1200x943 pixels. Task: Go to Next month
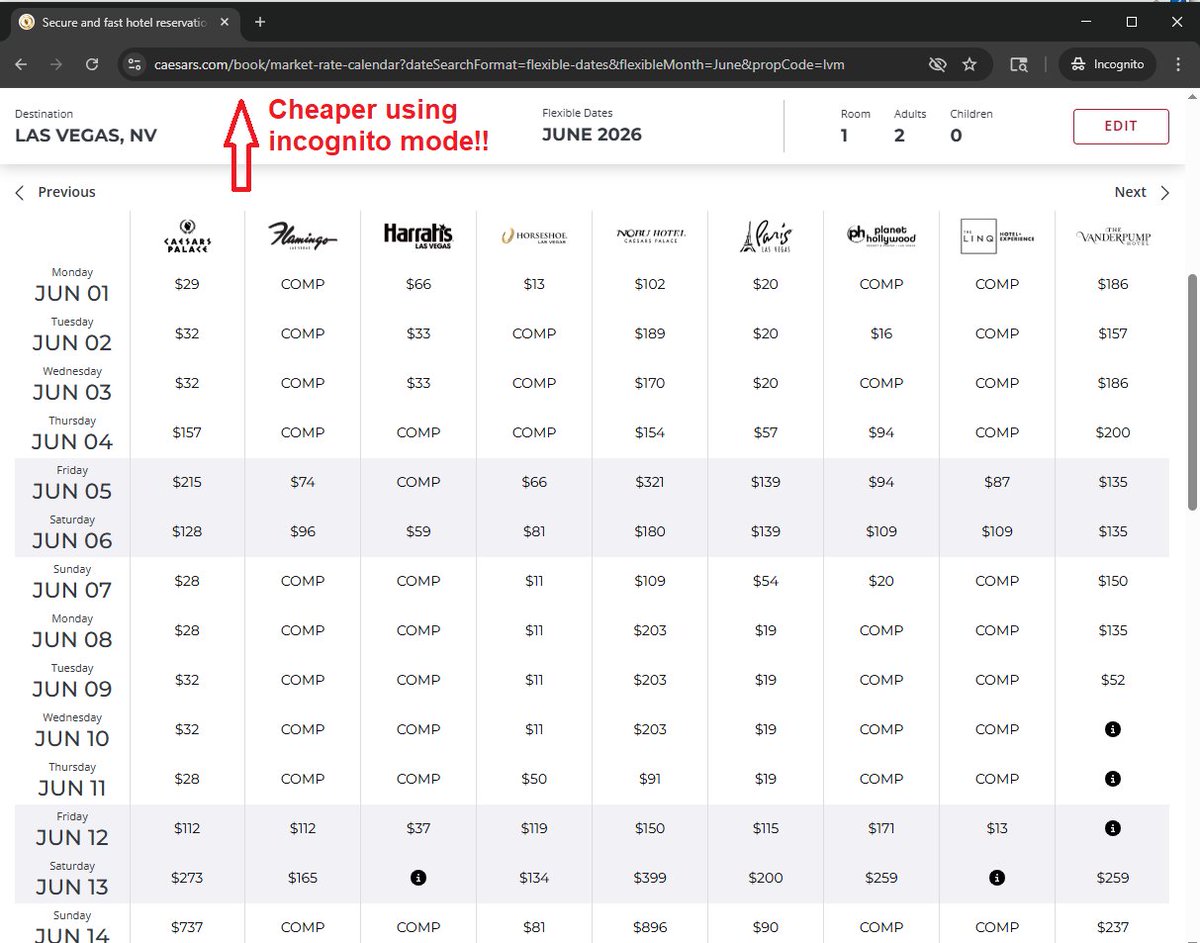[x=1142, y=192]
